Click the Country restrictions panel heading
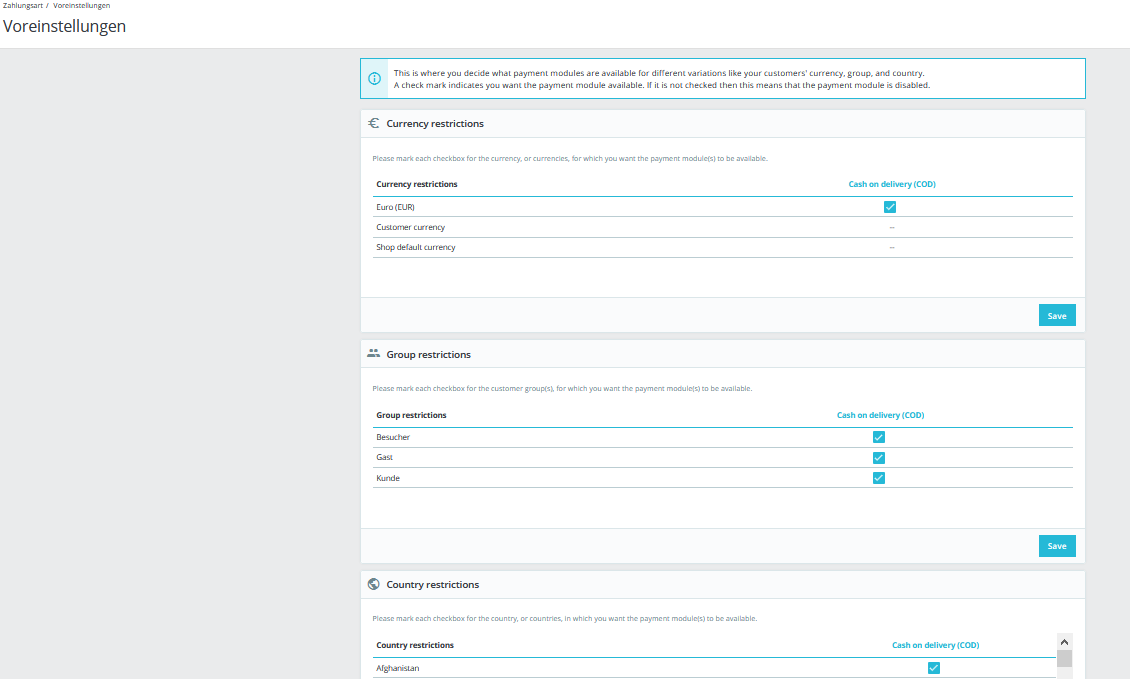Screen dimensions: 1130x679 (432, 584)
